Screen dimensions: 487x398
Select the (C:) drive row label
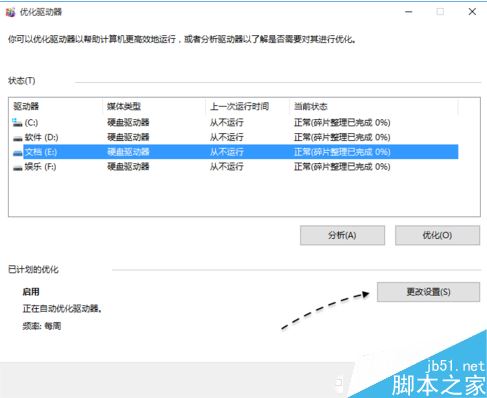click(x=31, y=123)
